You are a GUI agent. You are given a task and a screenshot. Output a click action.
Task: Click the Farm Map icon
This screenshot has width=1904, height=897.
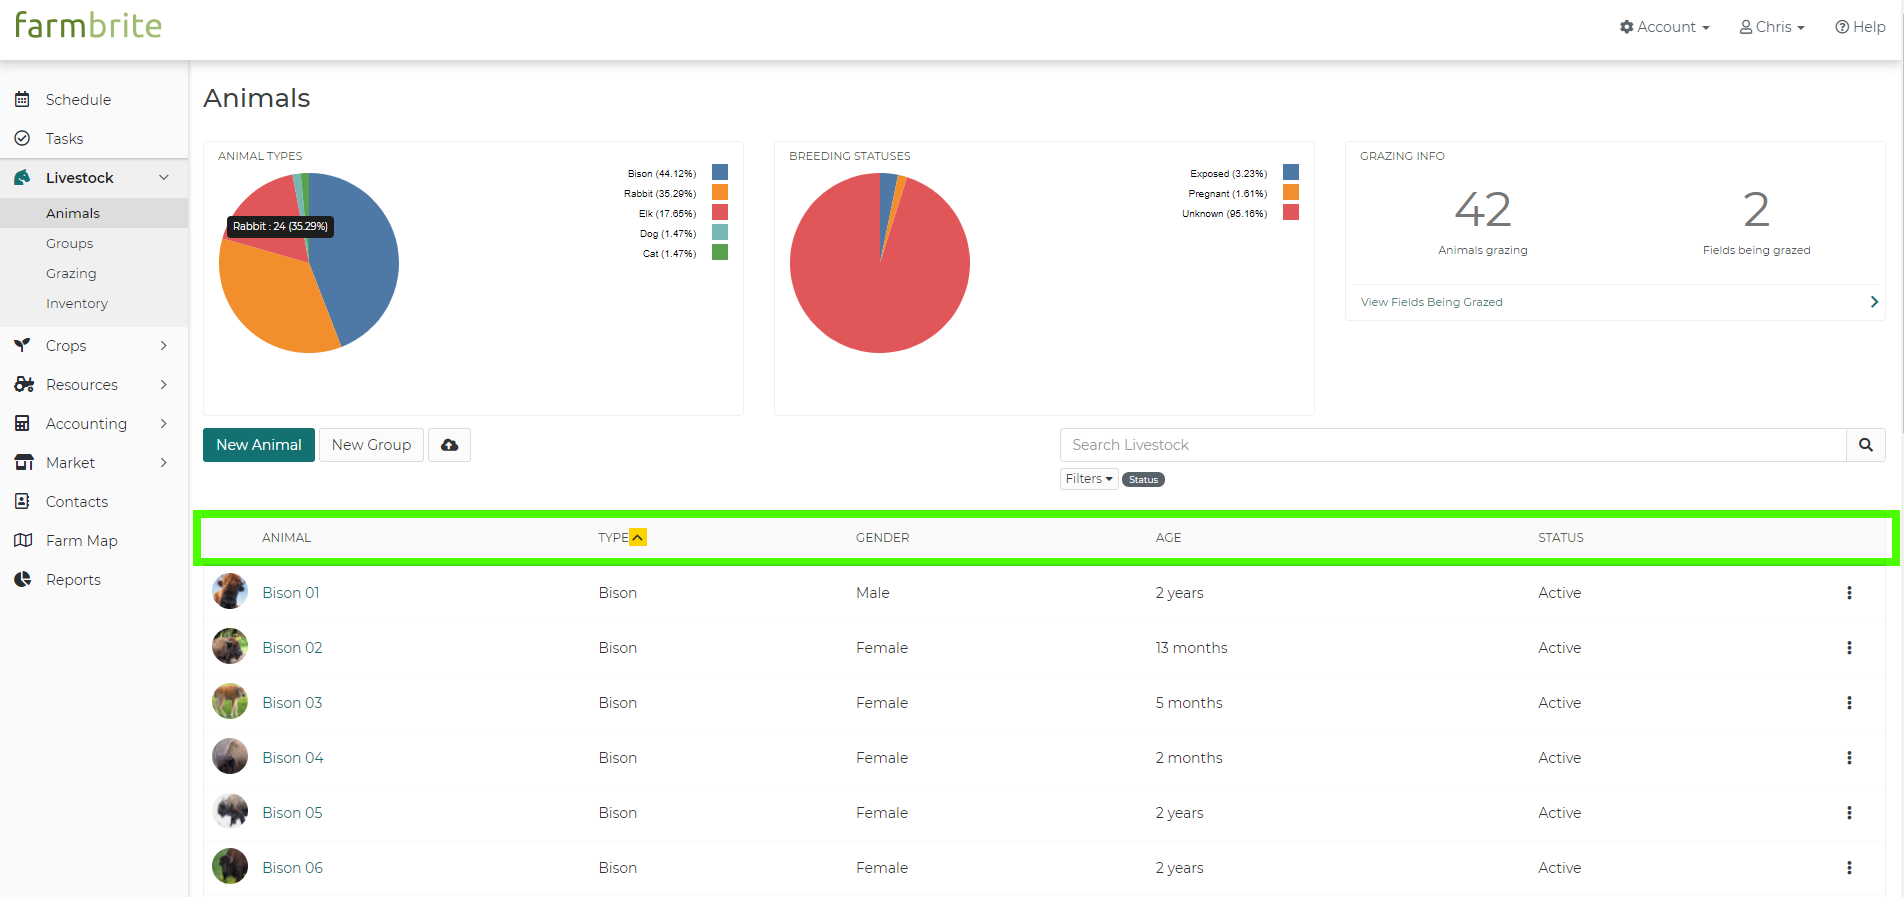[x=23, y=540]
